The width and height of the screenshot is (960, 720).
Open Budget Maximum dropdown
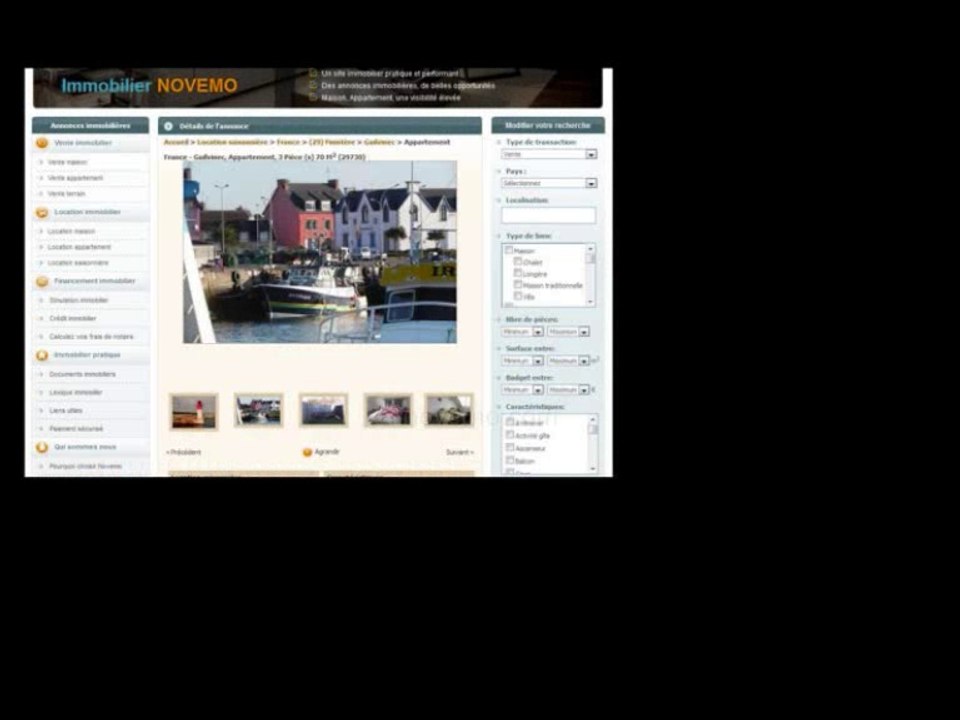(x=568, y=391)
